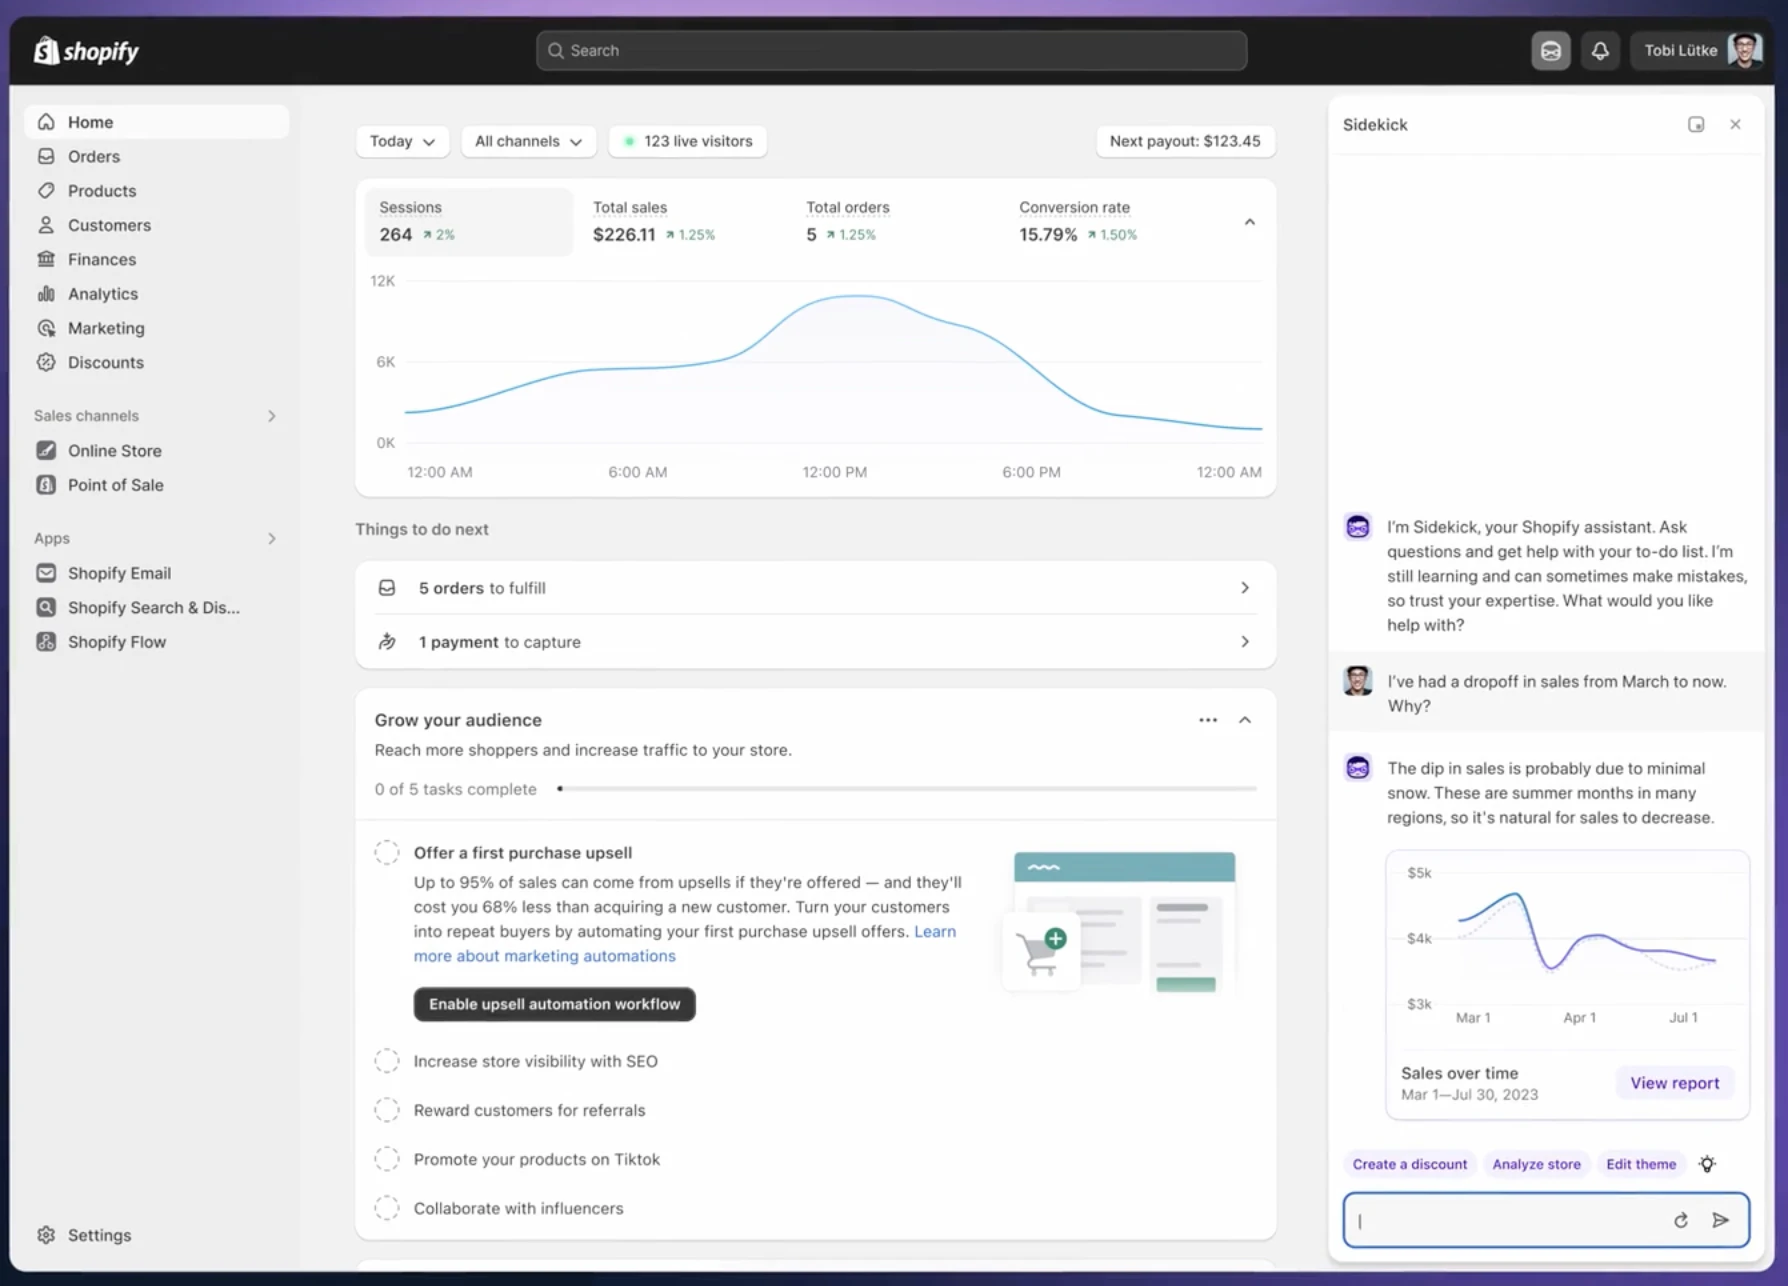
Task: Select Orders in the sidebar
Action: 92,156
